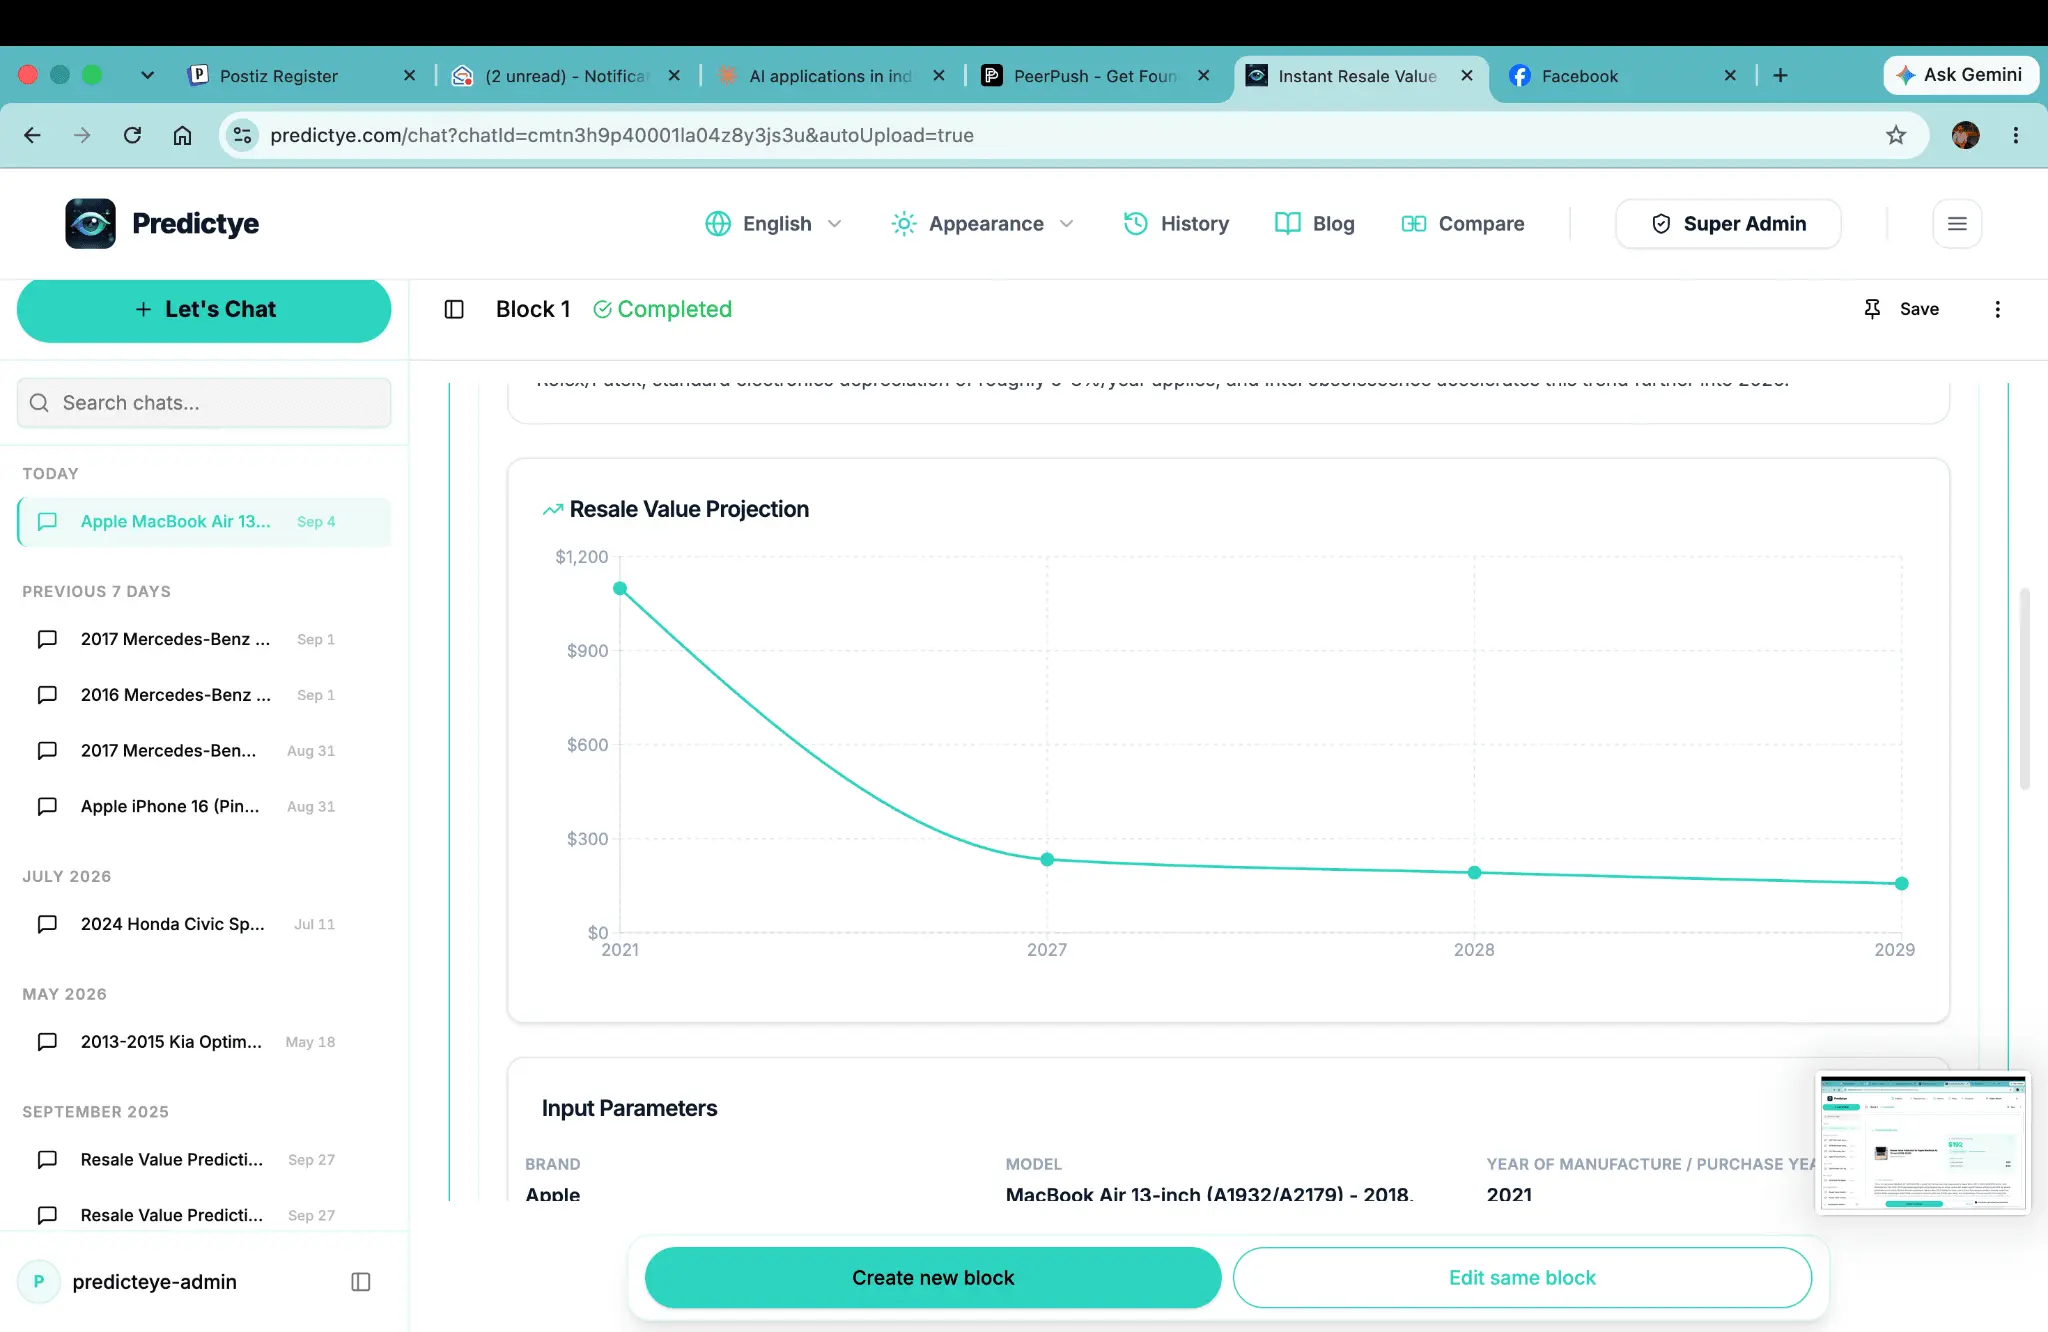This screenshot has height=1332, width=2048.
Task: Click the pin Save icon
Action: (1872, 309)
